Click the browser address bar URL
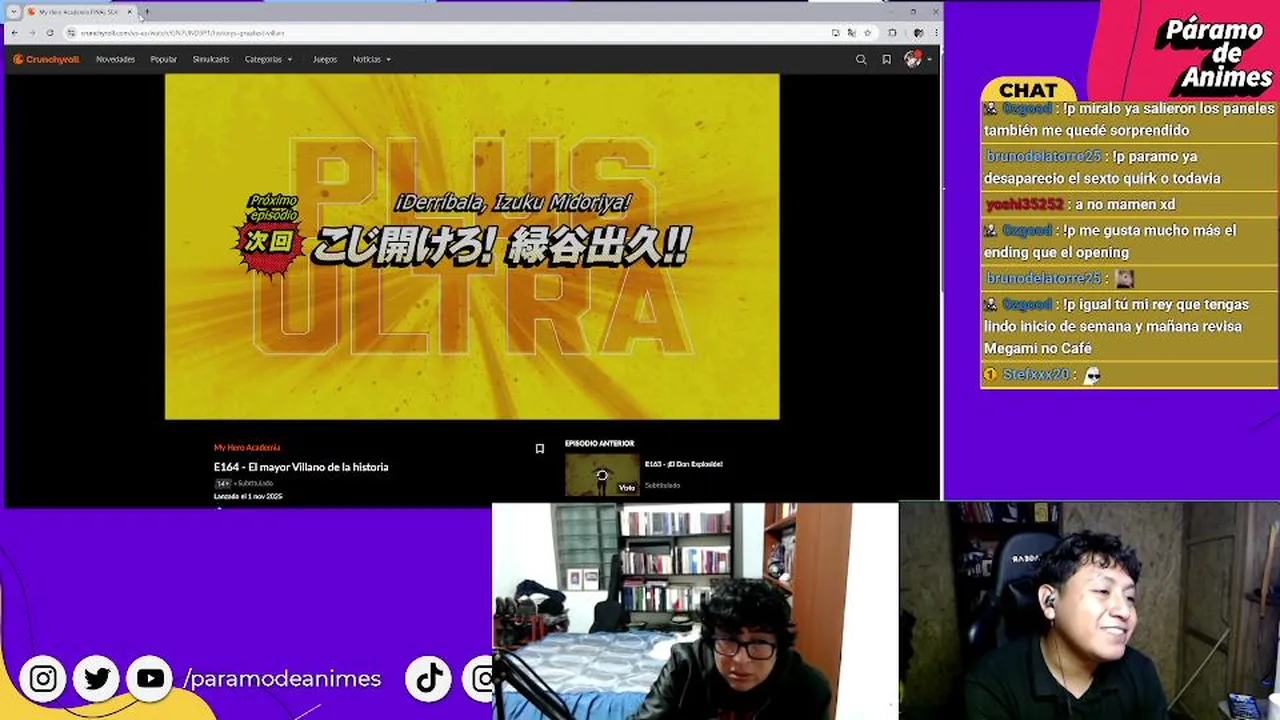Image resolution: width=1280 pixels, height=720 pixels. [x=183, y=33]
